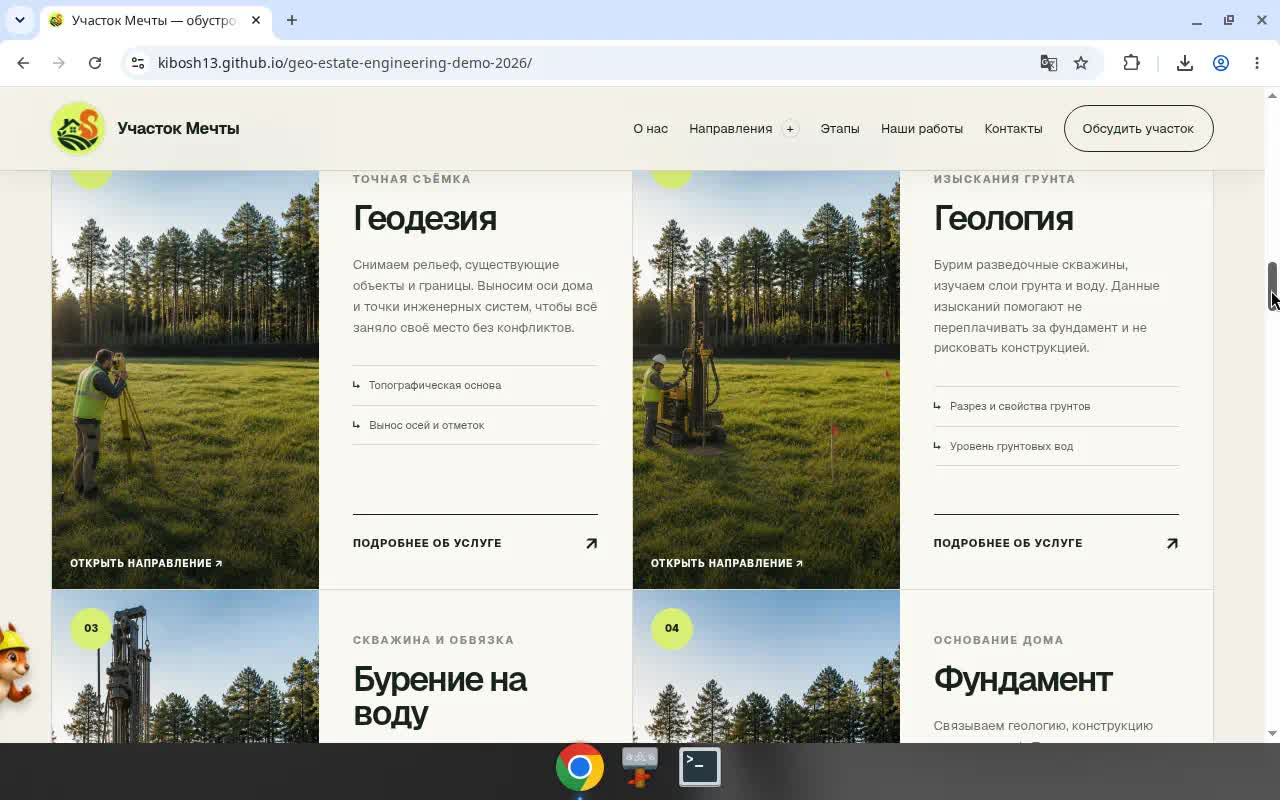The image size is (1280, 800).
Task: Click the Фундамент heading
Action: 1023,679
